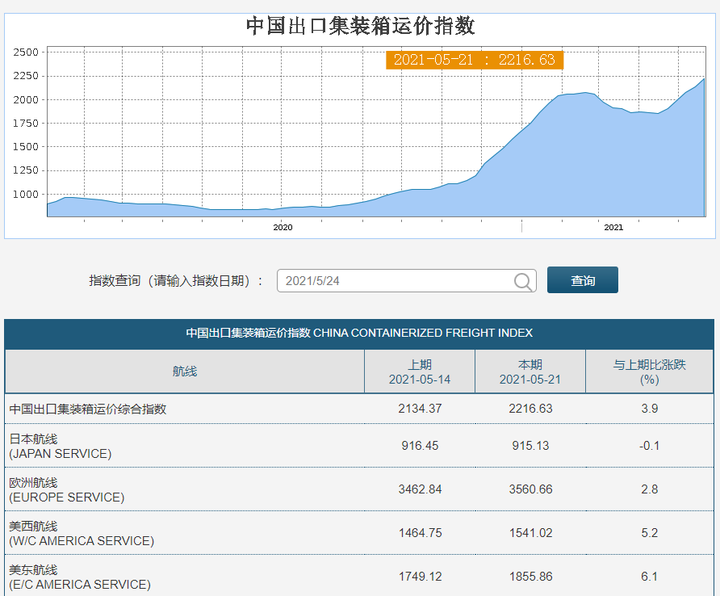
Task: Click the 2250 y-axis label
Action: click(26, 76)
